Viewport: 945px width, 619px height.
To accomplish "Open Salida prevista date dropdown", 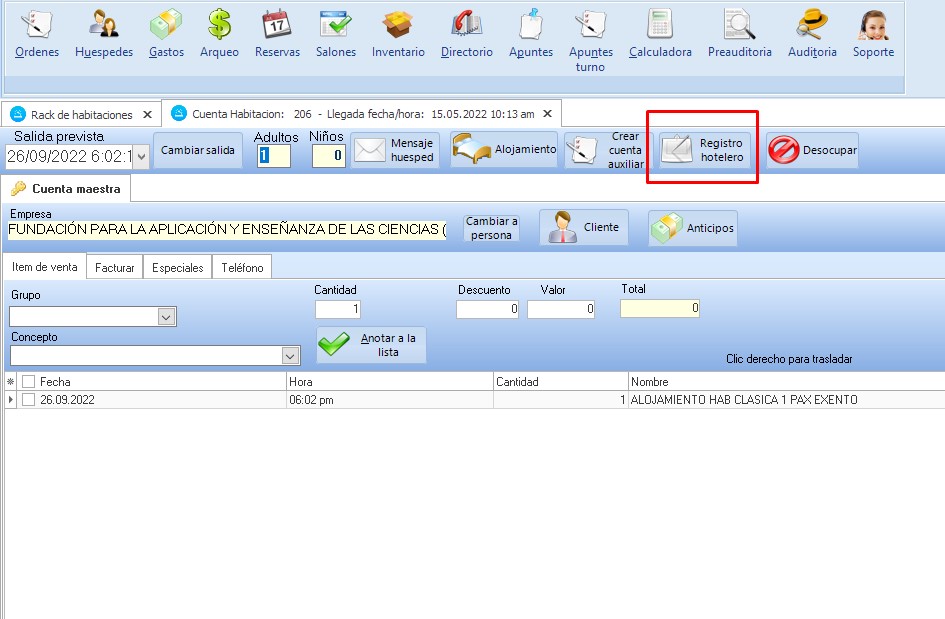I will pyautogui.click(x=141, y=157).
